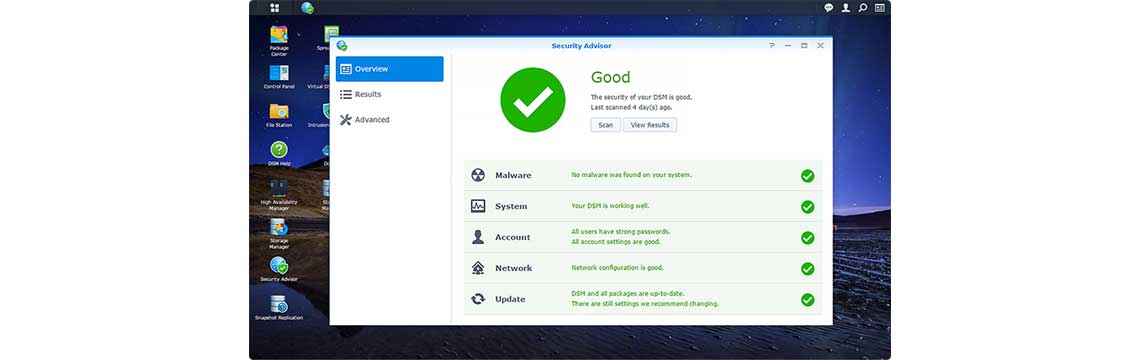Click System row green check status
Image resolution: width=1140 pixels, height=360 pixels.
tap(807, 207)
